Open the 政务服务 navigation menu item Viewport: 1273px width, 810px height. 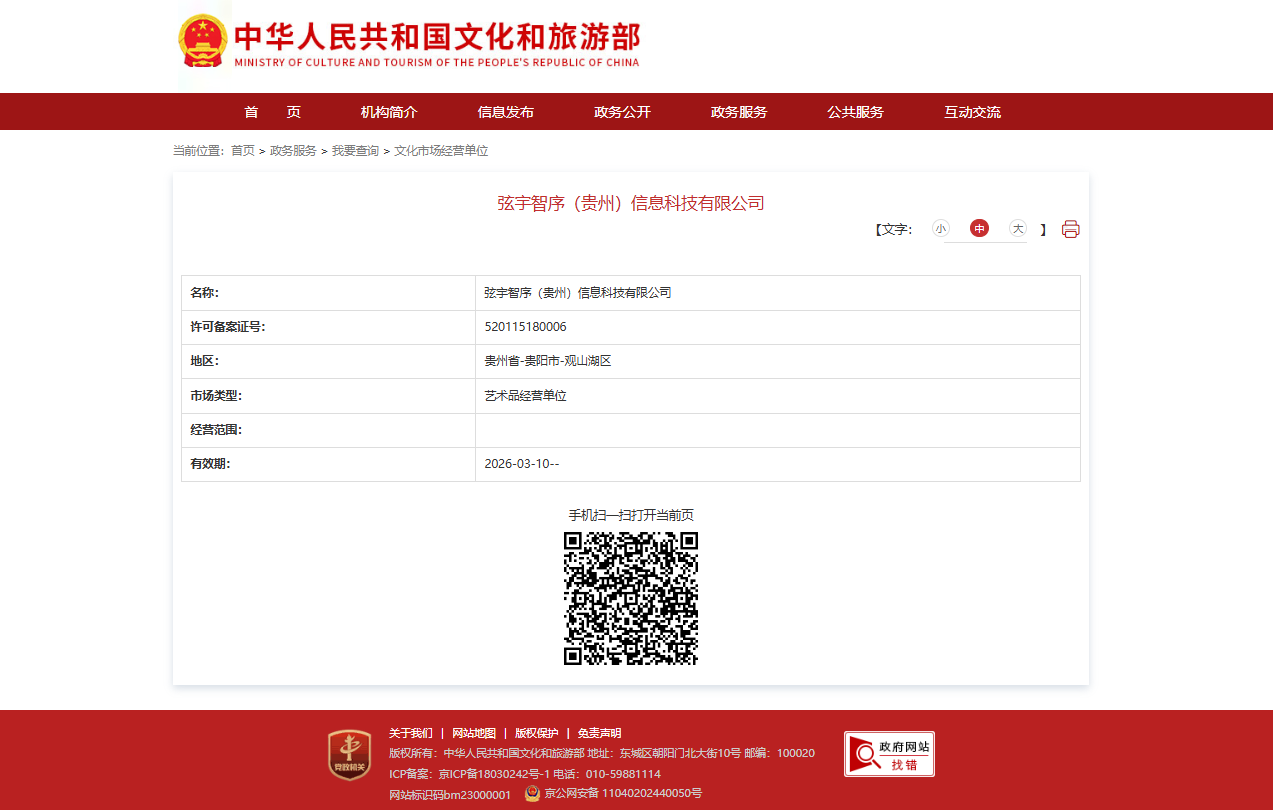click(739, 112)
